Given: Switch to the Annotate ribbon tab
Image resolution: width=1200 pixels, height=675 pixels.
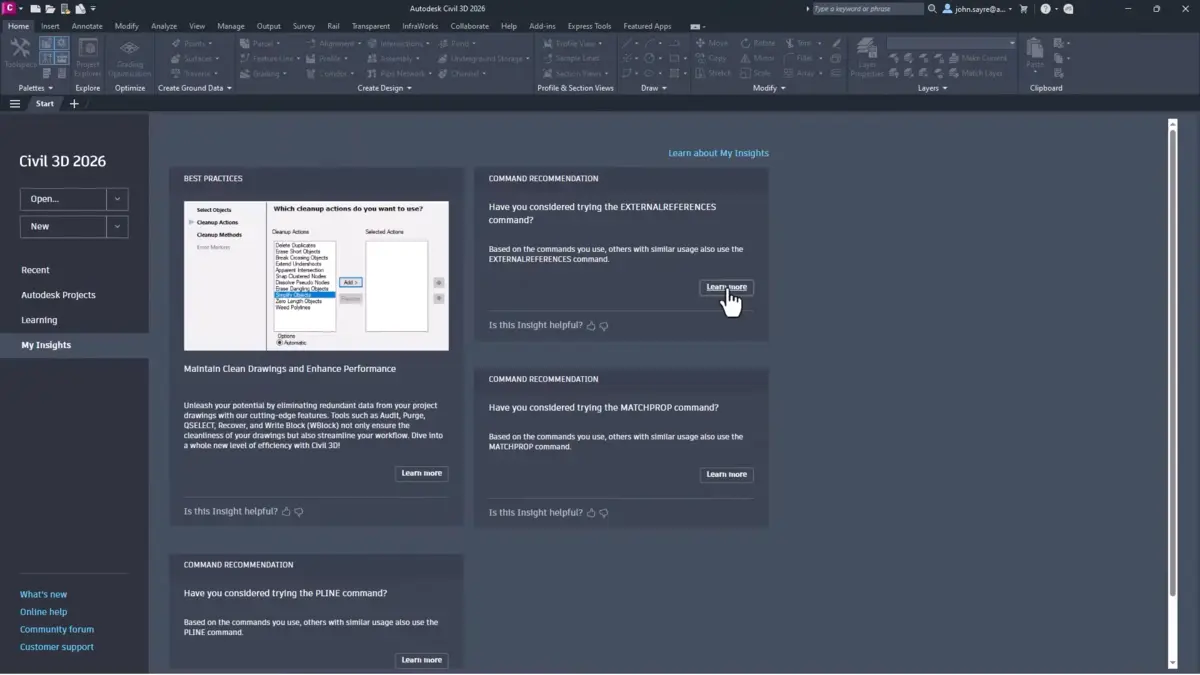Looking at the screenshot, I should click(x=87, y=26).
